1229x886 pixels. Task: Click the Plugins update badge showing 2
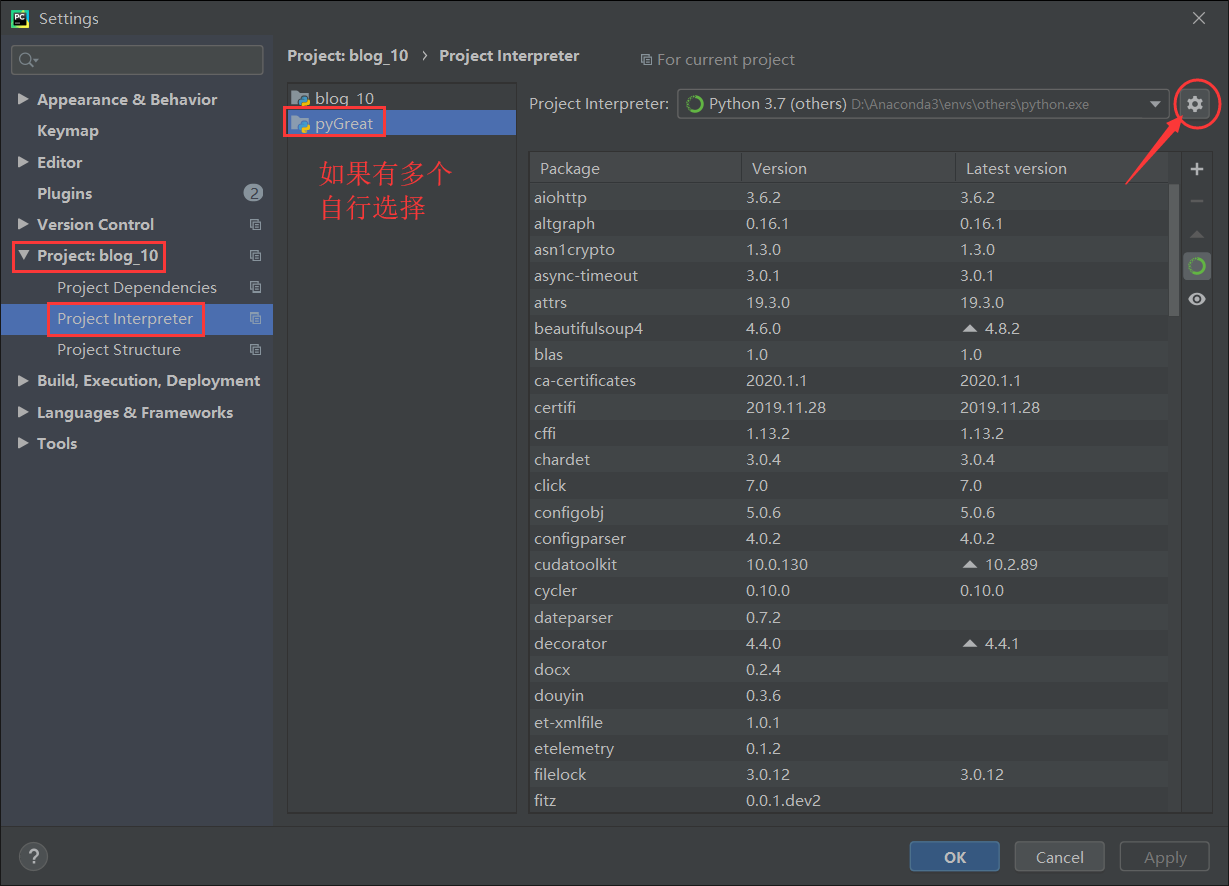253,193
